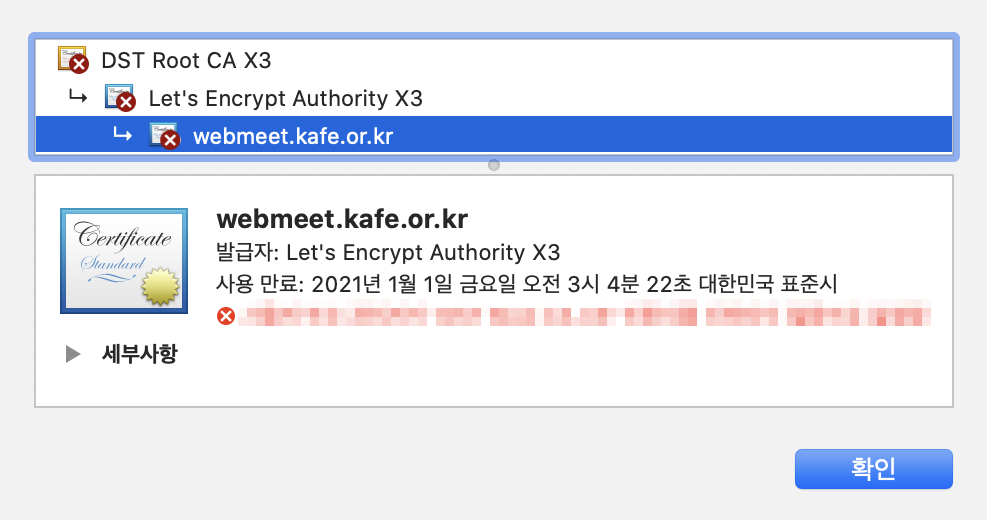This screenshot has width=987, height=520.
Task: Click the blurred red error message text
Action: click(585, 314)
